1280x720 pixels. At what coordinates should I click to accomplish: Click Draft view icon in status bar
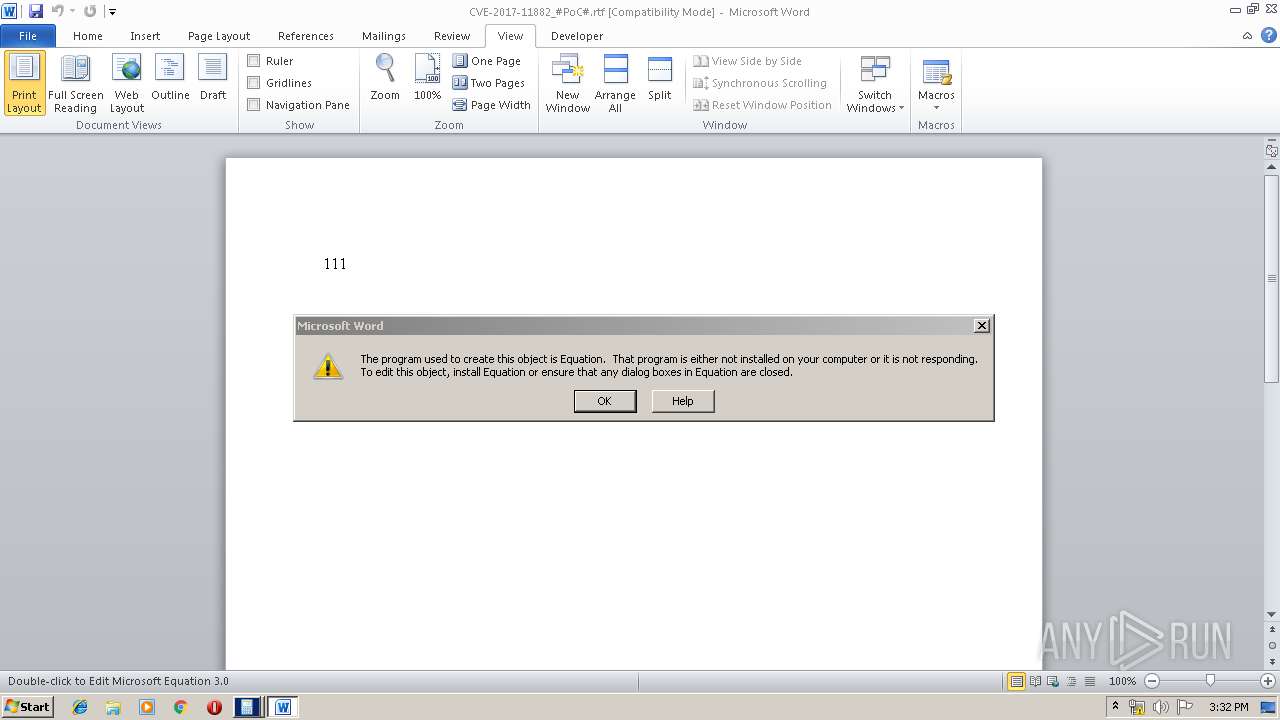[x=1088, y=681]
